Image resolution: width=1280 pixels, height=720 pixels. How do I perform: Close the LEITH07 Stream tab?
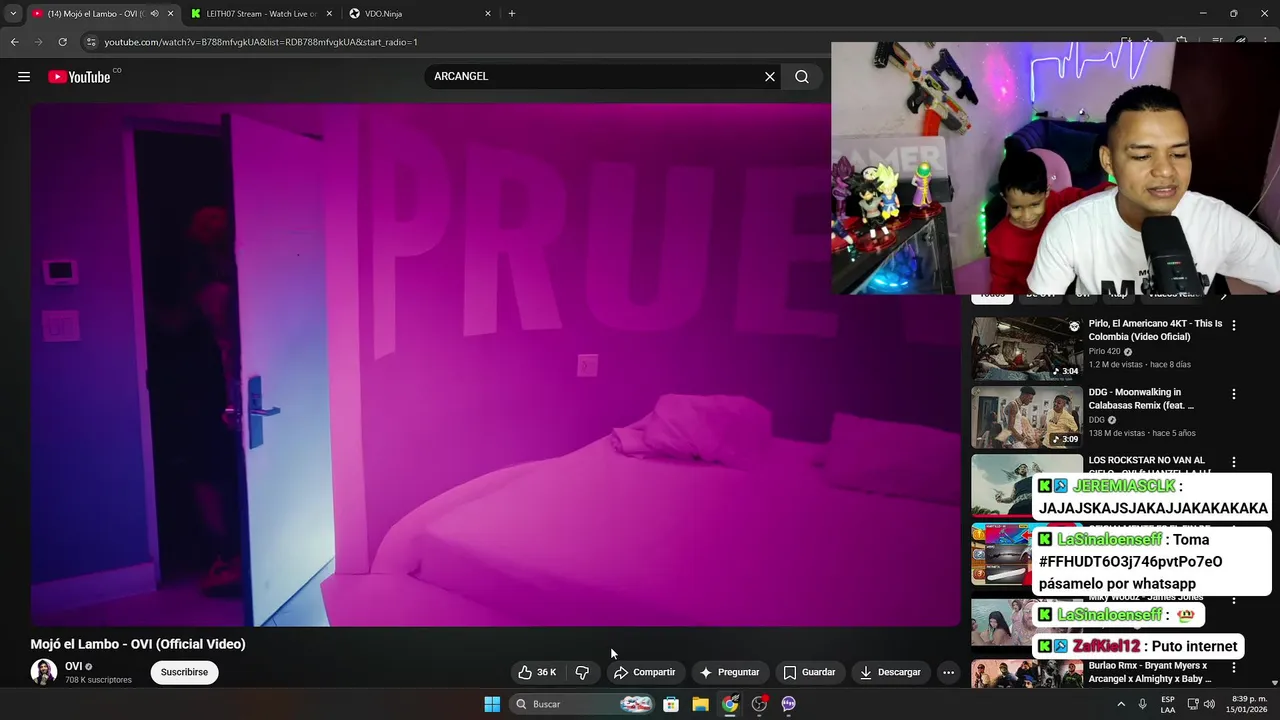click(x=329, y=14)
